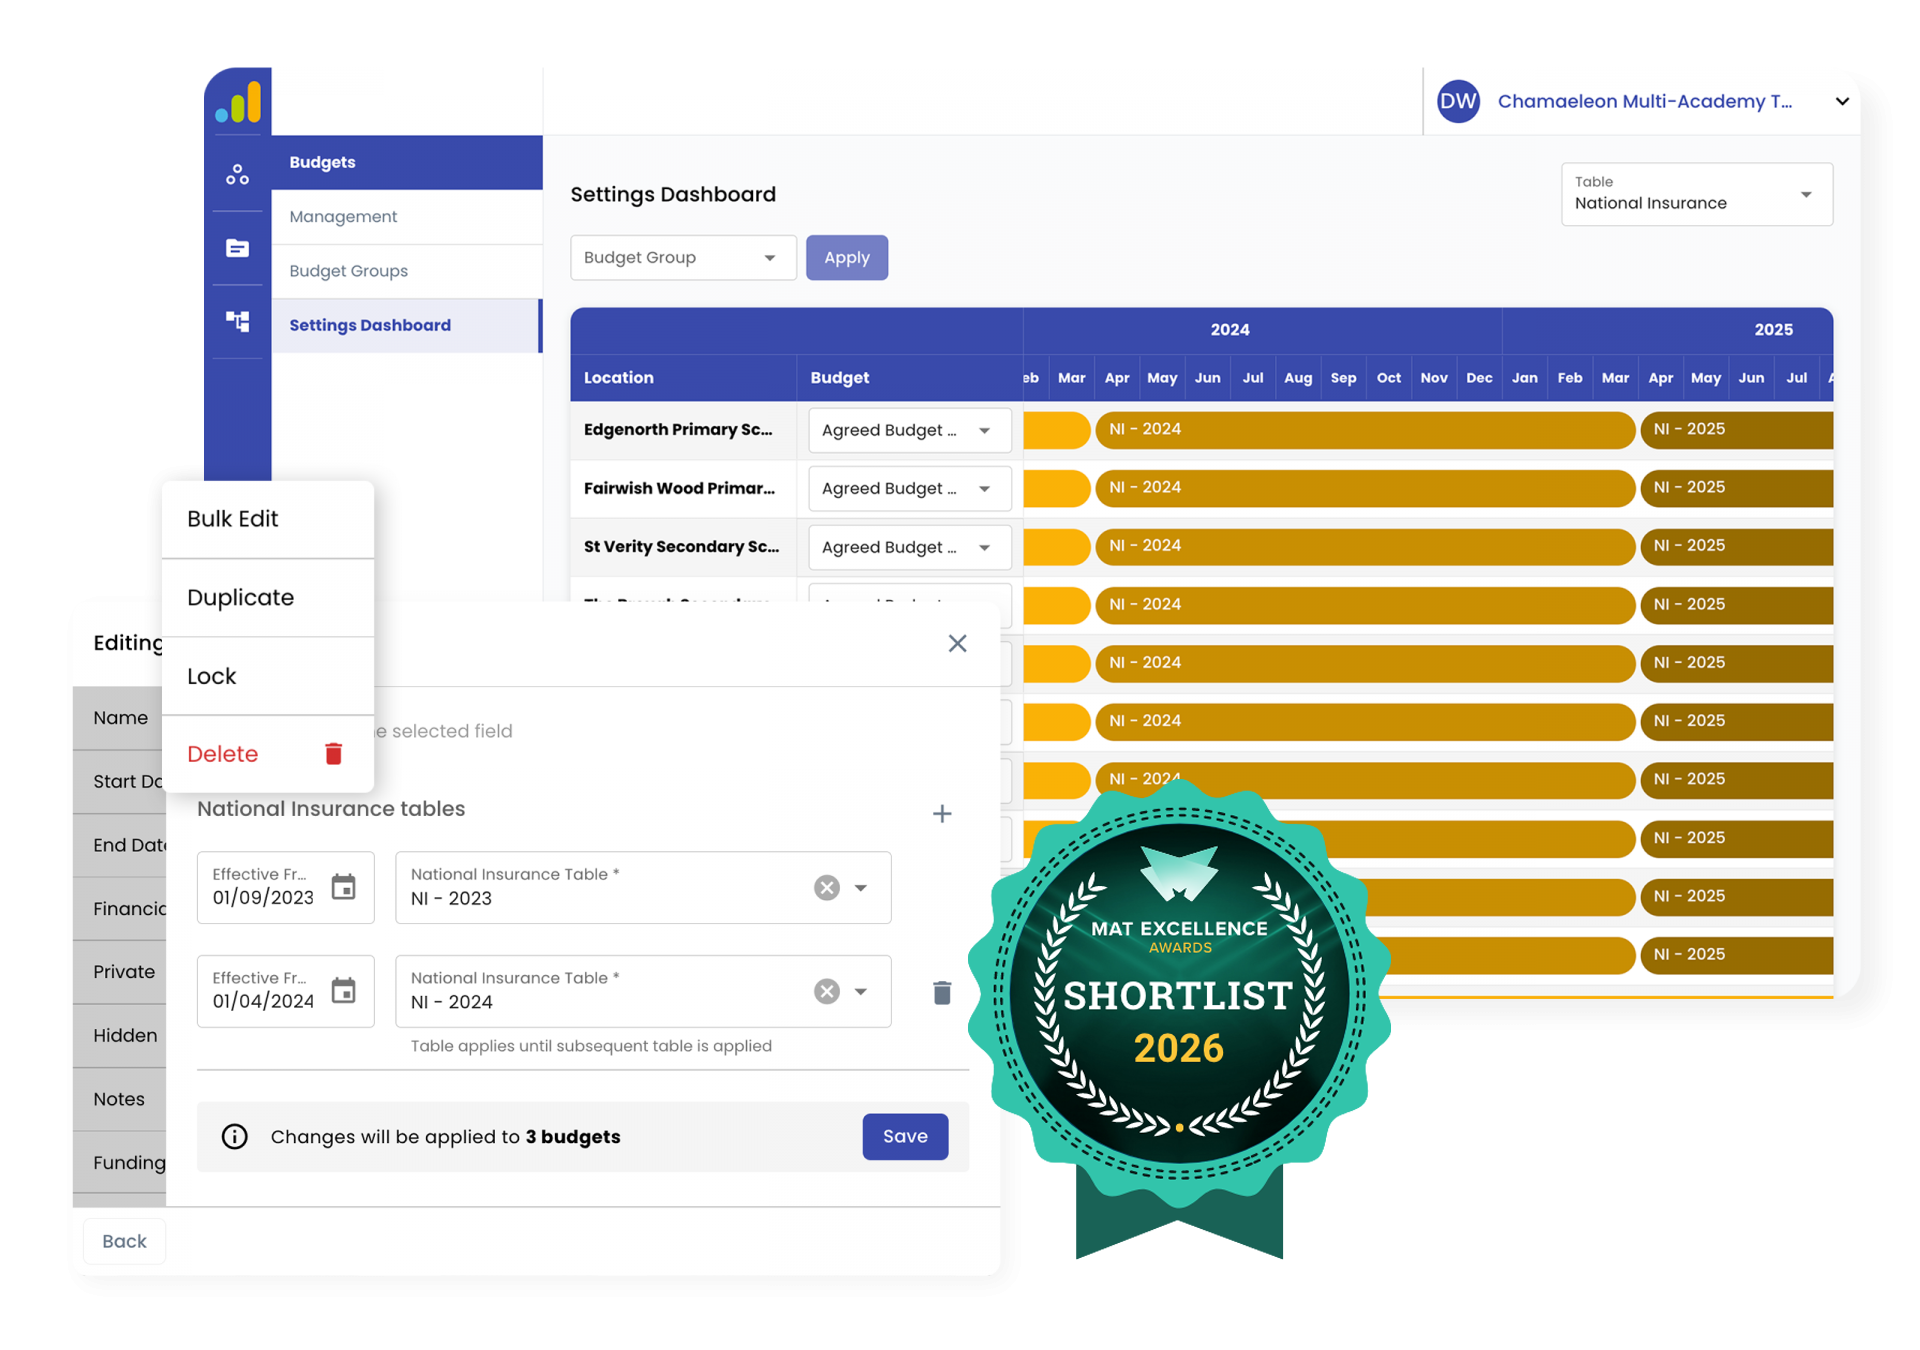The width and height of the screenshot is (1920, 1350).
Task: Click the bar chart app logo
Action: tap(239, 103)
